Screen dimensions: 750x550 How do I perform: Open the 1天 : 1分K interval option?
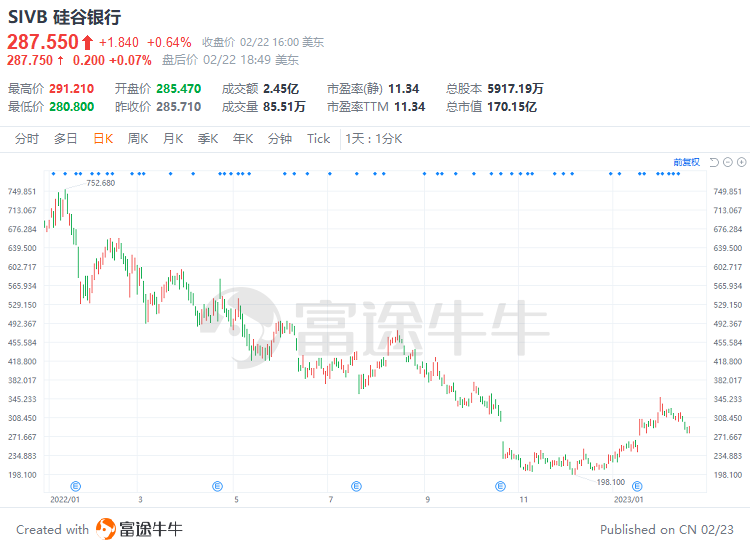pos(374,139)
